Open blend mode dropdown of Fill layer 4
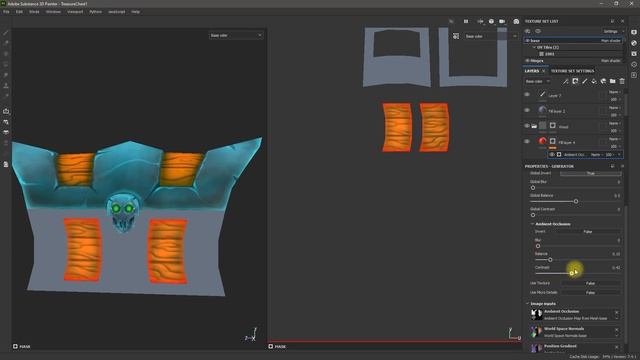This screenshot has width=640, height=360. coord(614,139)
